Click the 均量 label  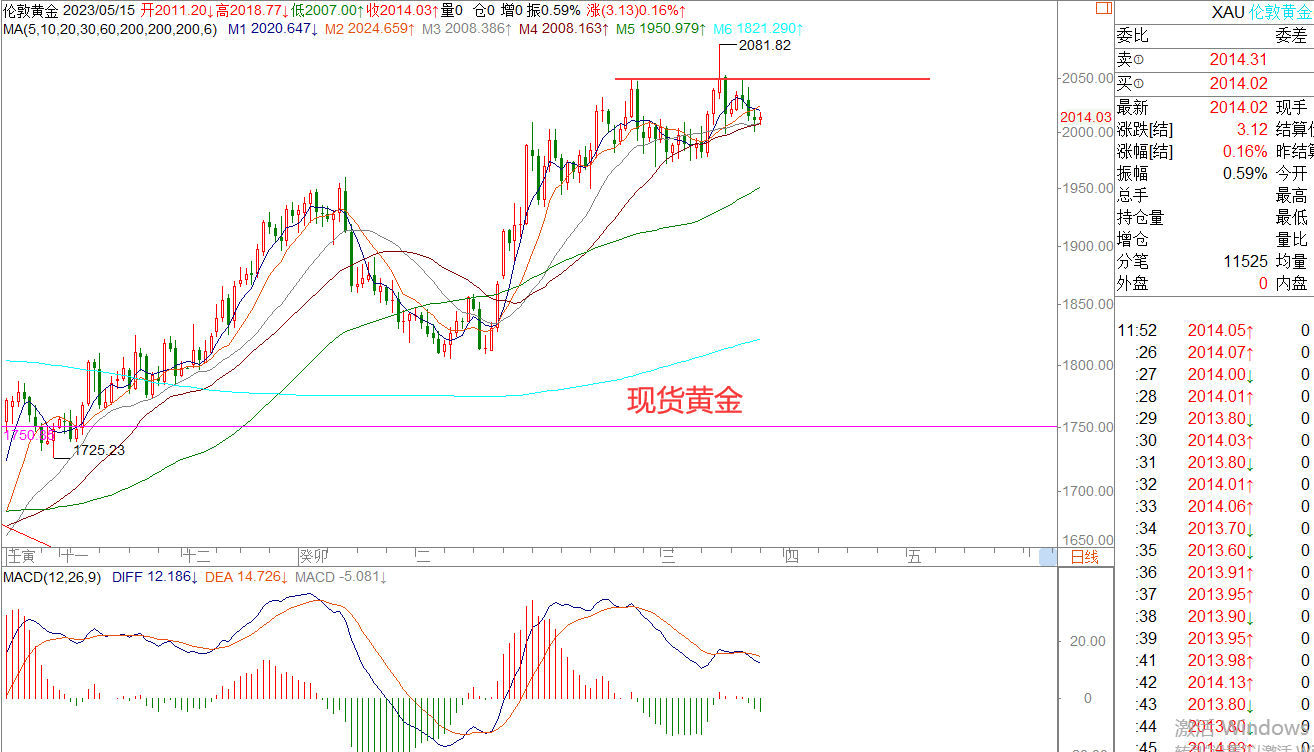click(1292, 262)
